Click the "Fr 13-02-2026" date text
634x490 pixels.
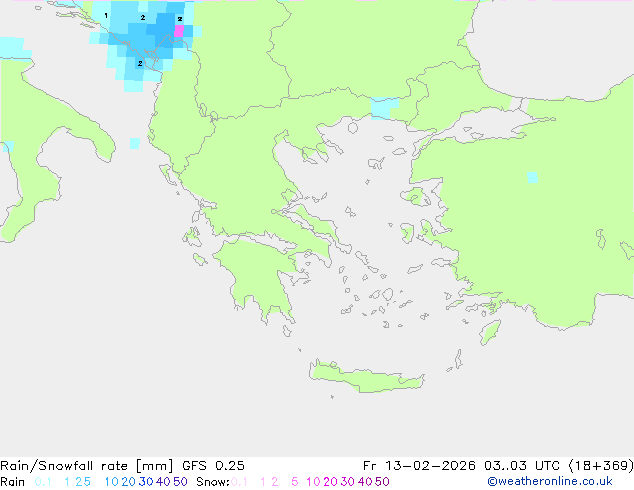click(x=419, y=466)
